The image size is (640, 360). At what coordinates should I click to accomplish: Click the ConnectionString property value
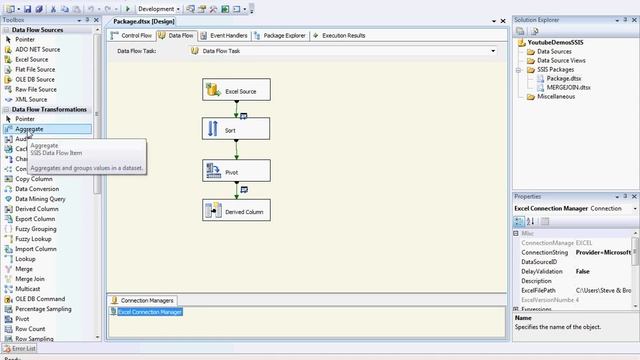[x=603, y=253]
